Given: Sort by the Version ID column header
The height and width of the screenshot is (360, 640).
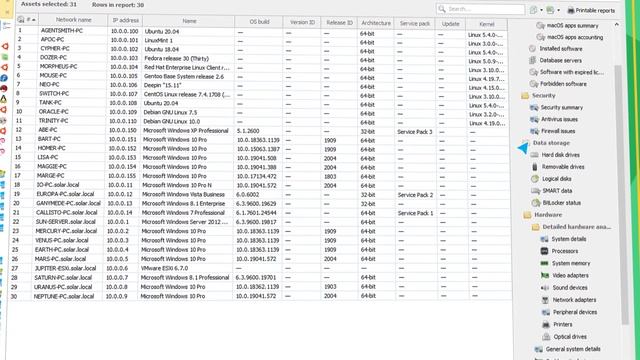Looking at the screenshot, I should [x=302, y=22].
